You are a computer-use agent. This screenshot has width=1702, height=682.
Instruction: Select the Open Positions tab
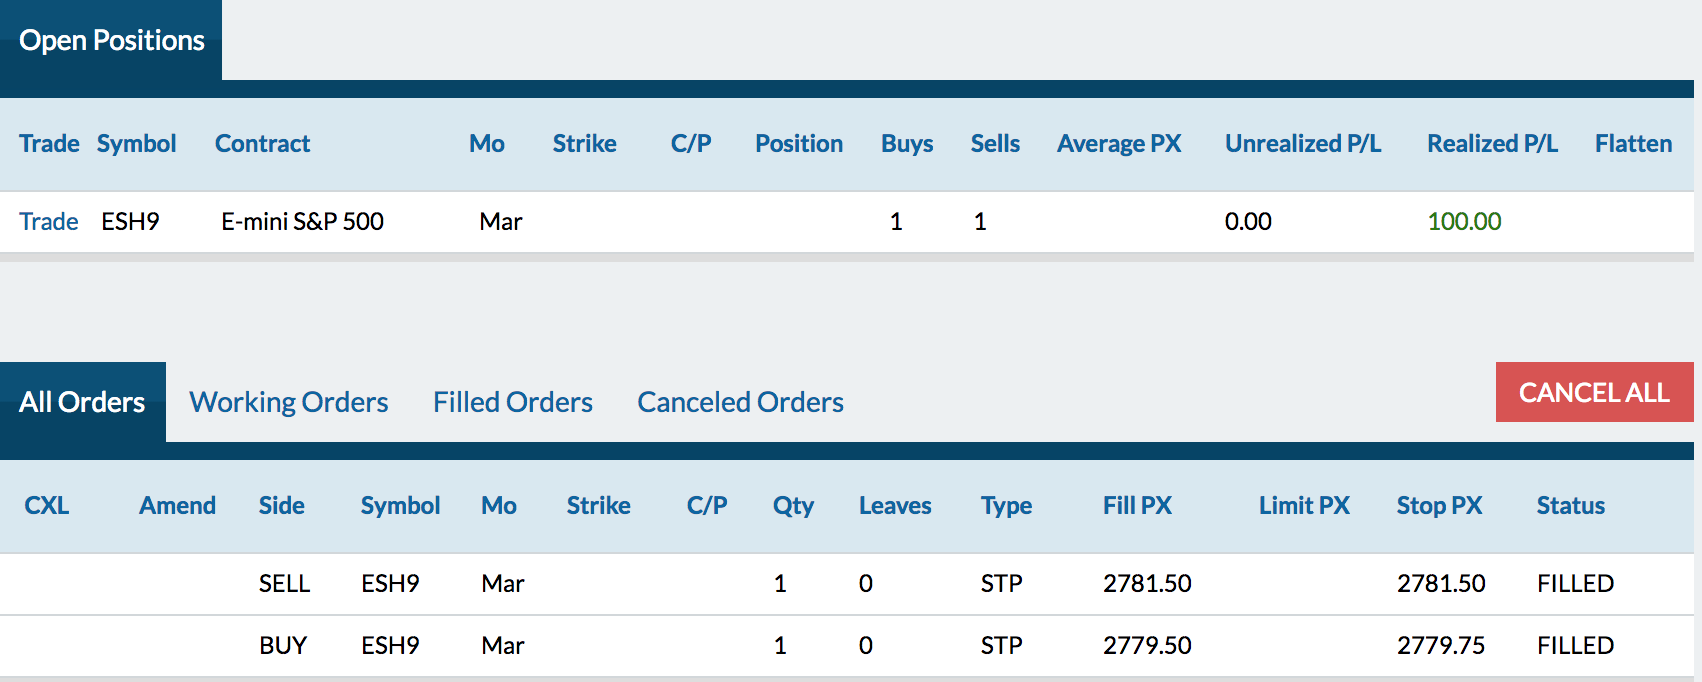[x=111, y=40]
